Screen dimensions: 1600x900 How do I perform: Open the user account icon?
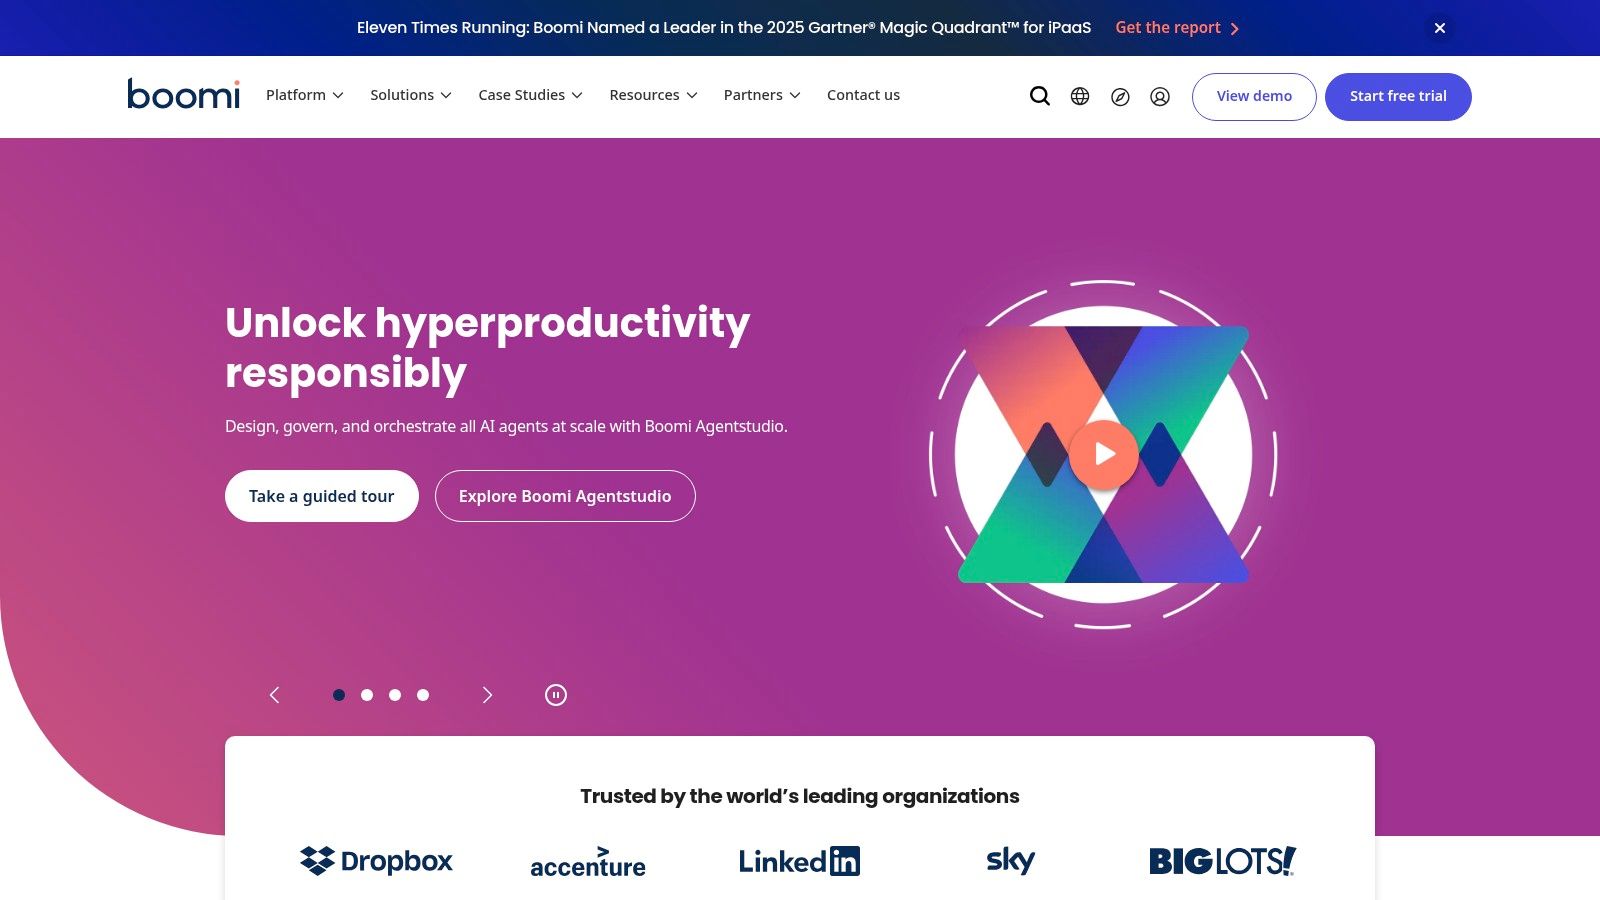(x=1160, y=96)
